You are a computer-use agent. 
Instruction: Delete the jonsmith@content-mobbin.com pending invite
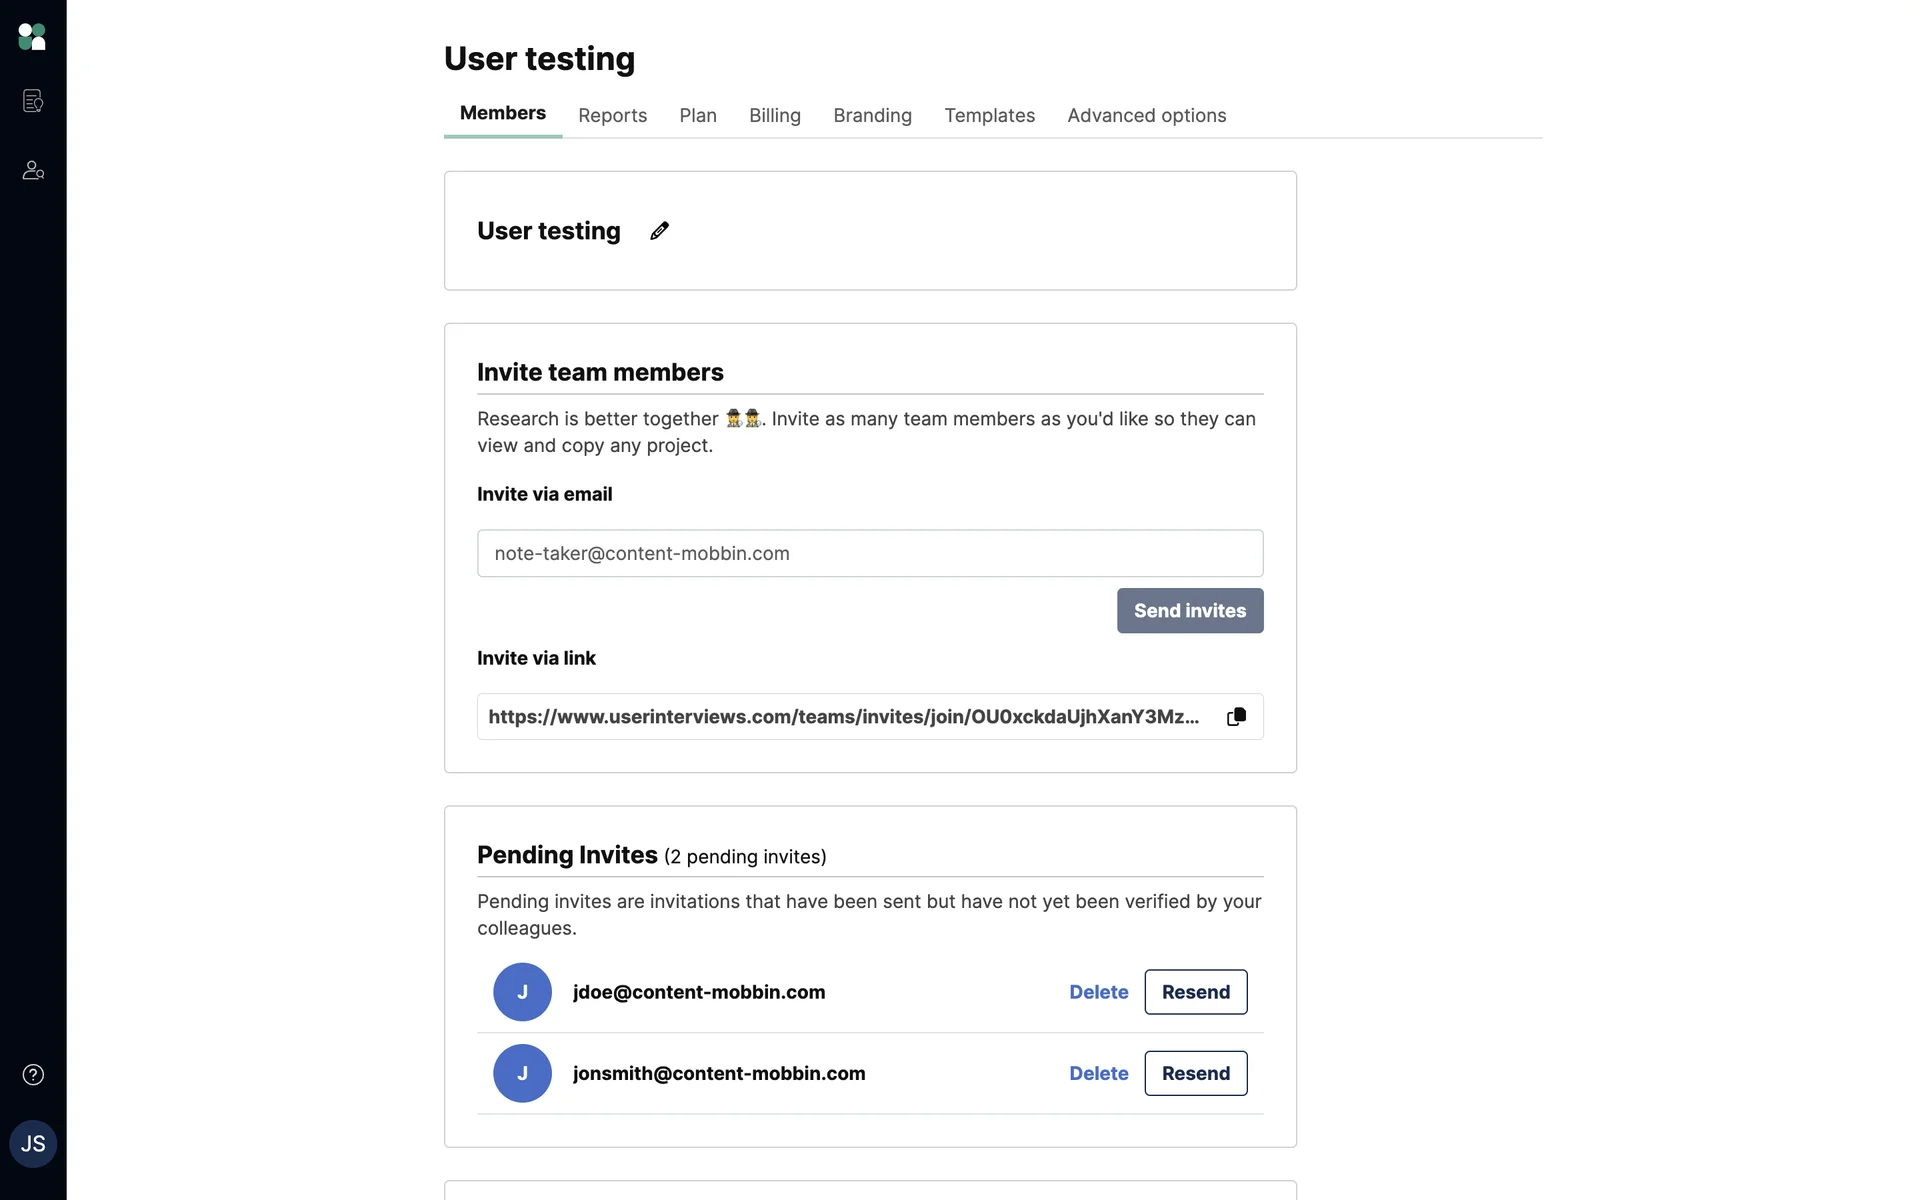click(x=1098, y=1073)
